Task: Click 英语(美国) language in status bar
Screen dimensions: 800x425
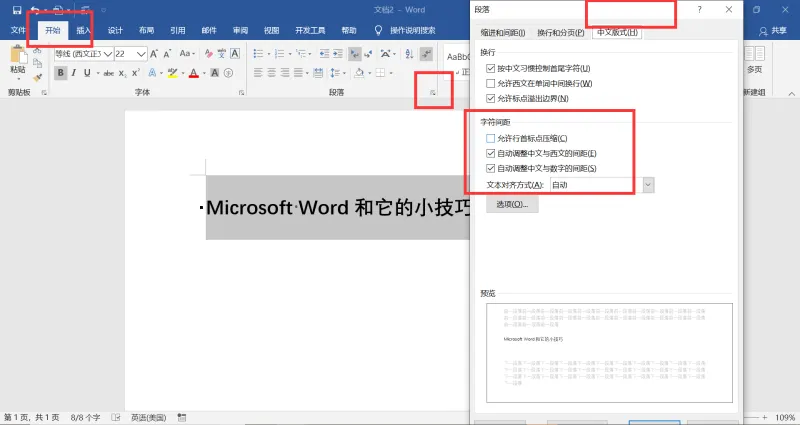Action: point(148,417)
